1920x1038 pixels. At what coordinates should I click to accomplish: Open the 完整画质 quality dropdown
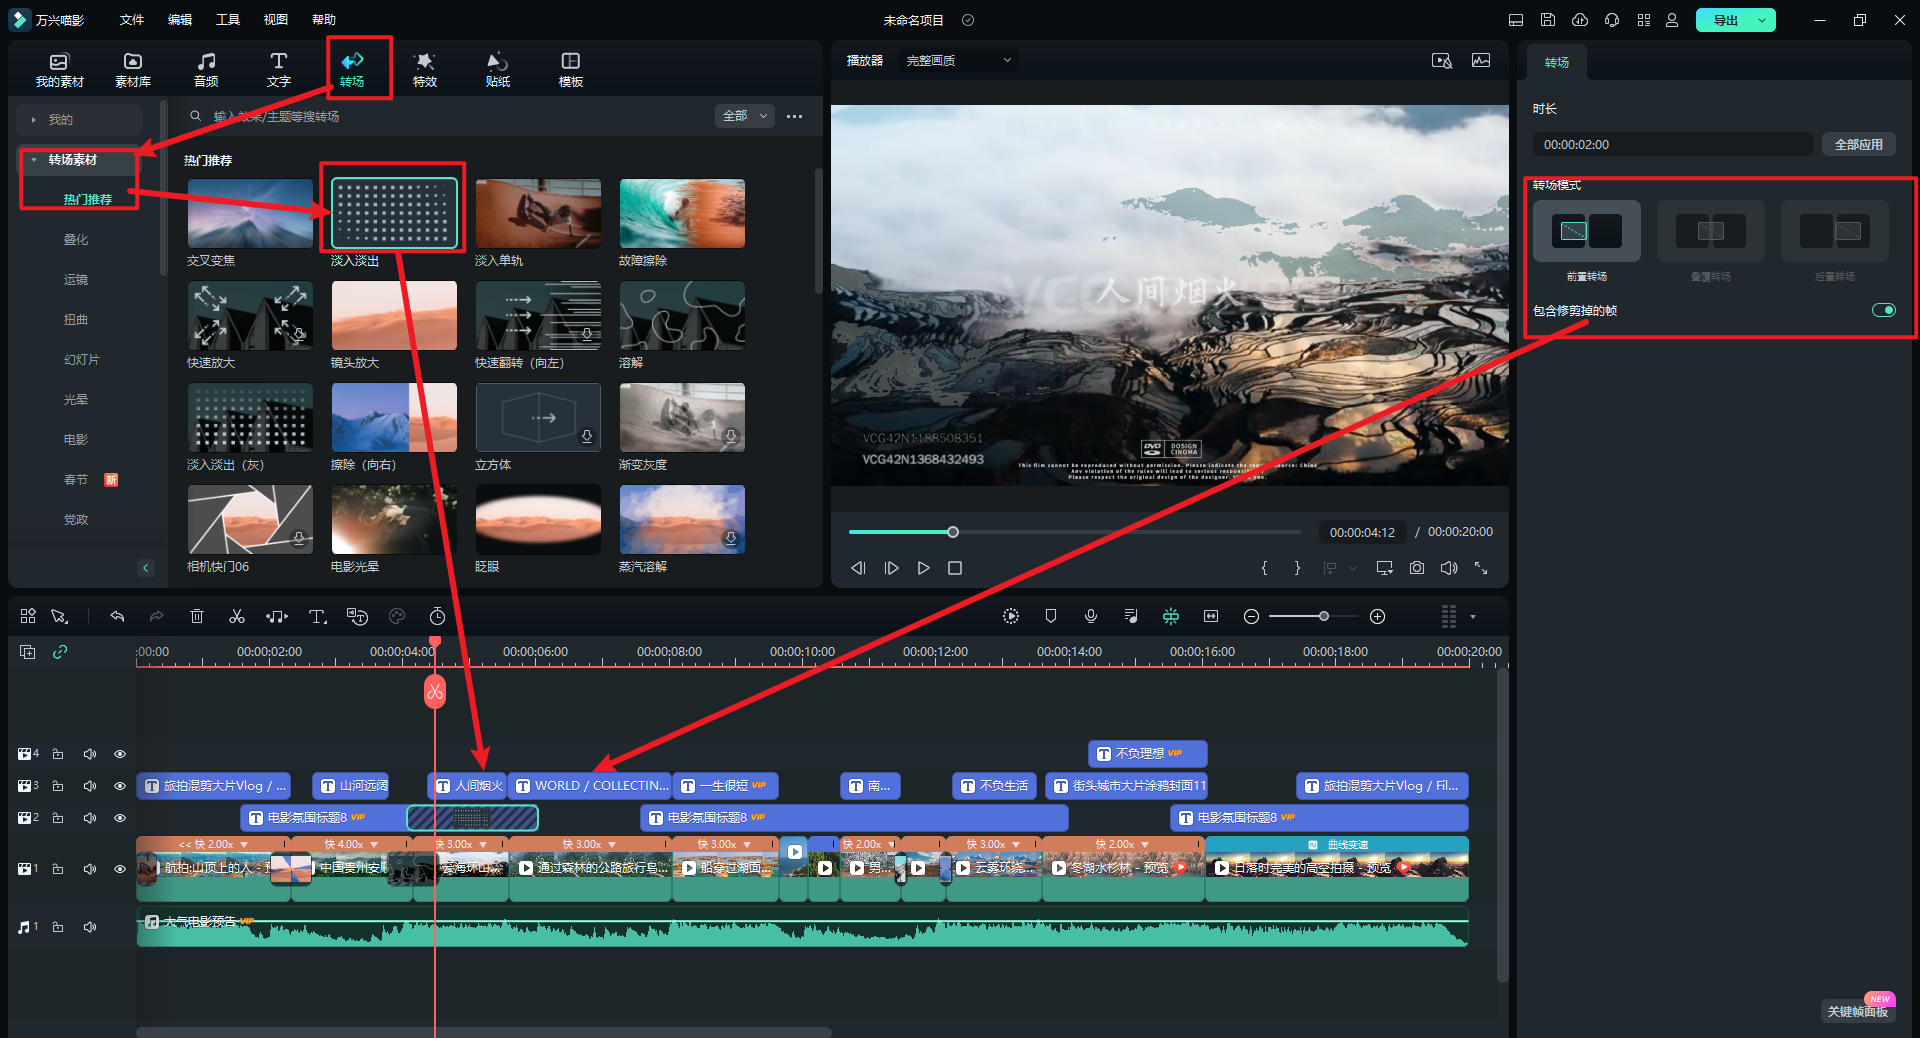(958, 61)
